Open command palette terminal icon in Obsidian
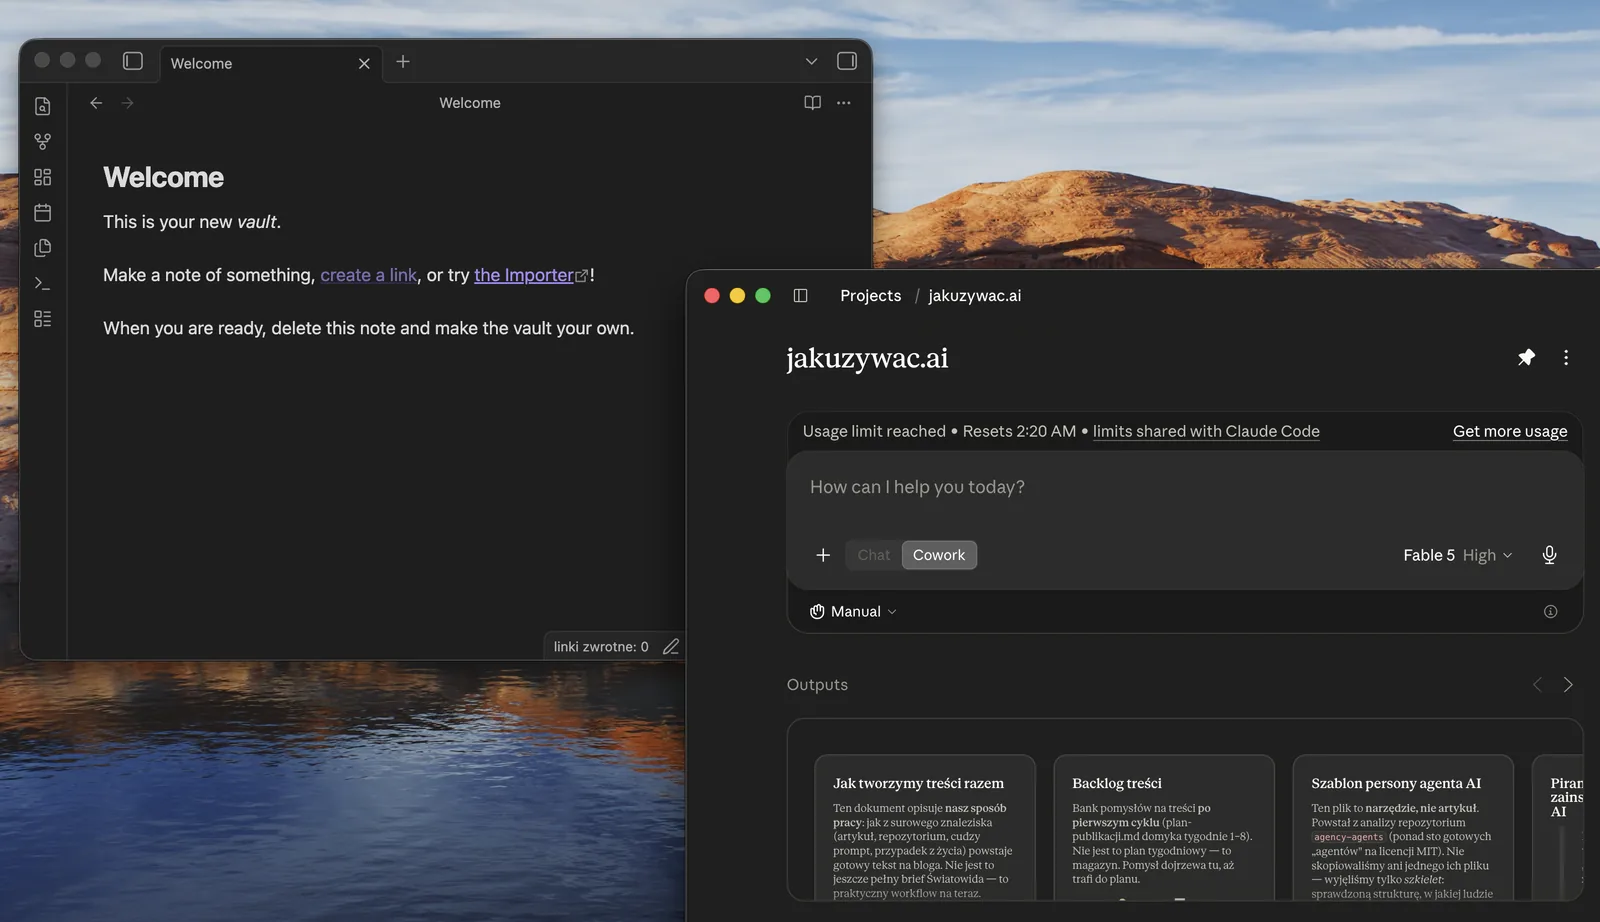The height and width of the screenshot is (922, 1600). coord(42,283)
